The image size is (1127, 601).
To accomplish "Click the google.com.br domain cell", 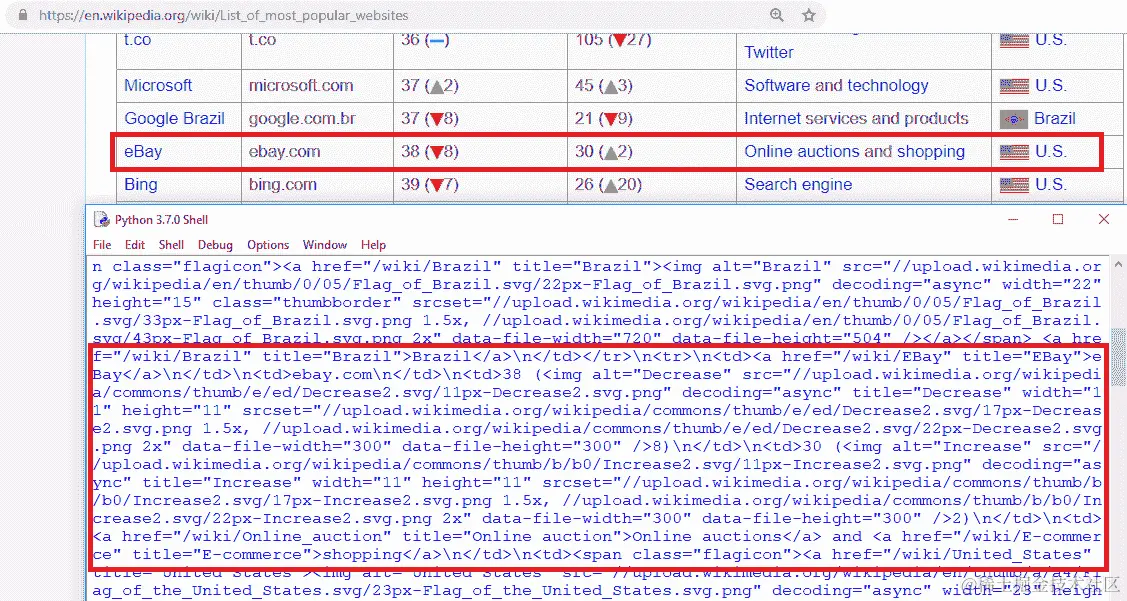I will (317, 119).
